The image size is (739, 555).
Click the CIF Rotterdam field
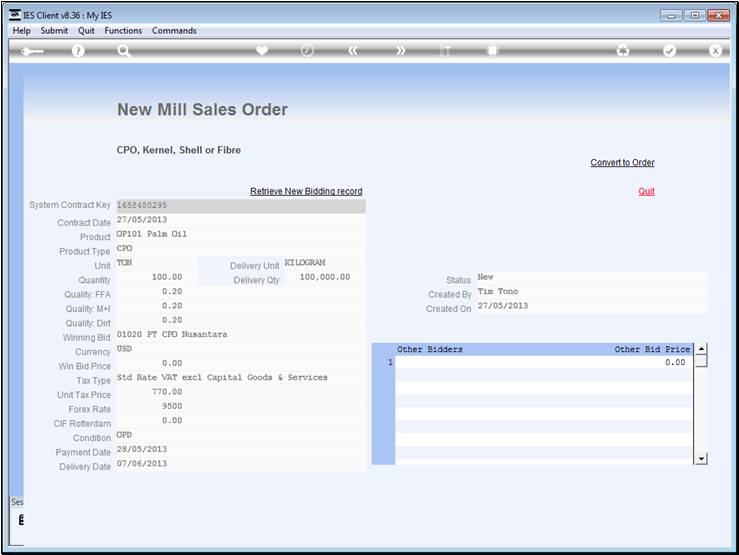point(241,421)
